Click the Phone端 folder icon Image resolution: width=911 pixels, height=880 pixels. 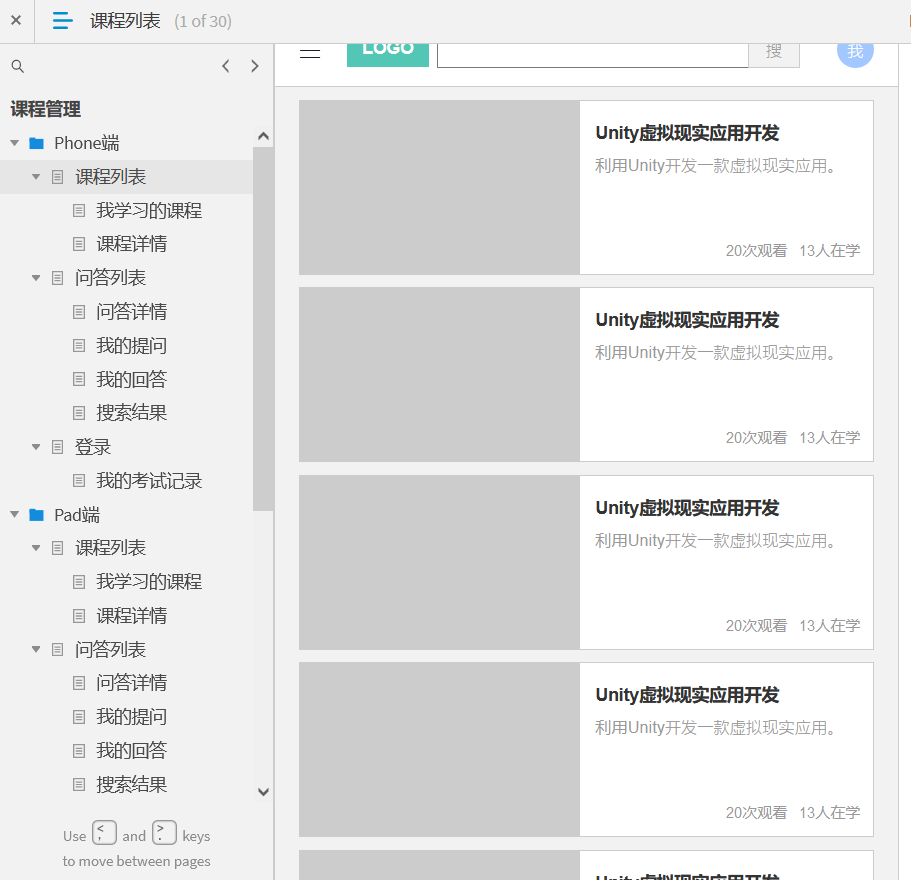pos(37,143)
